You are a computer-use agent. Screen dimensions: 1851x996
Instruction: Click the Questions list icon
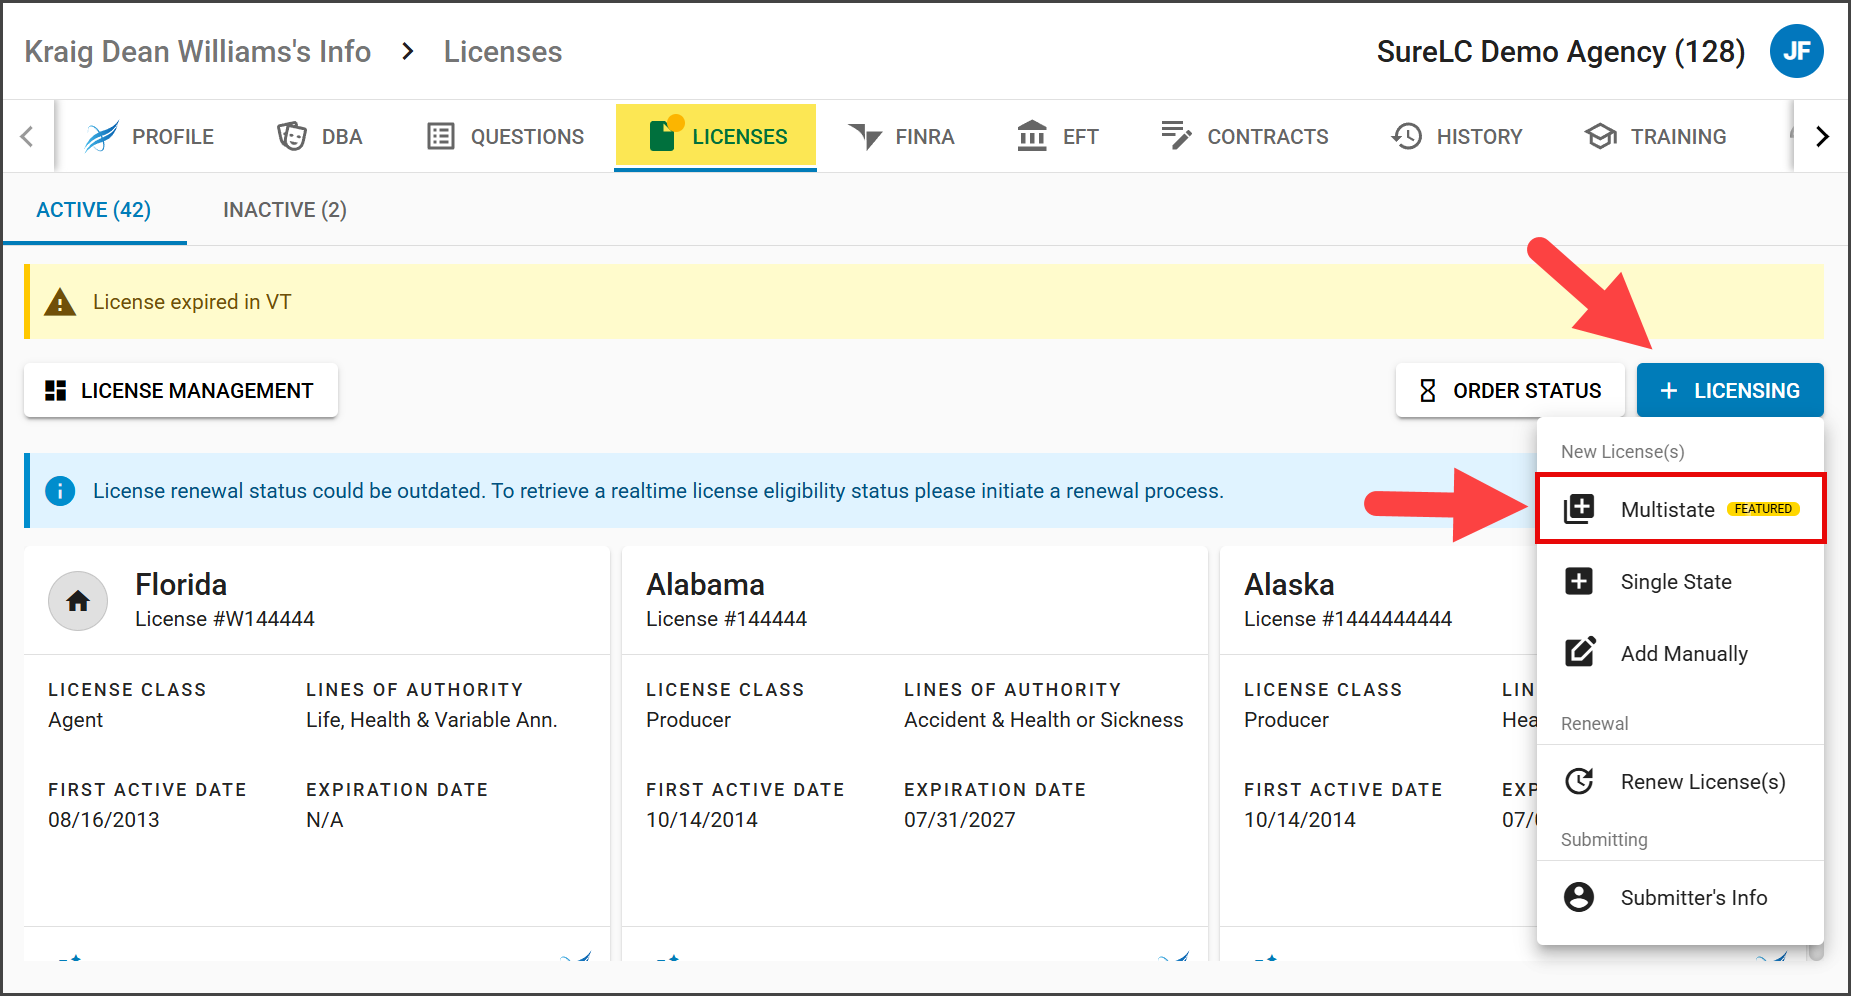point(441,136)
